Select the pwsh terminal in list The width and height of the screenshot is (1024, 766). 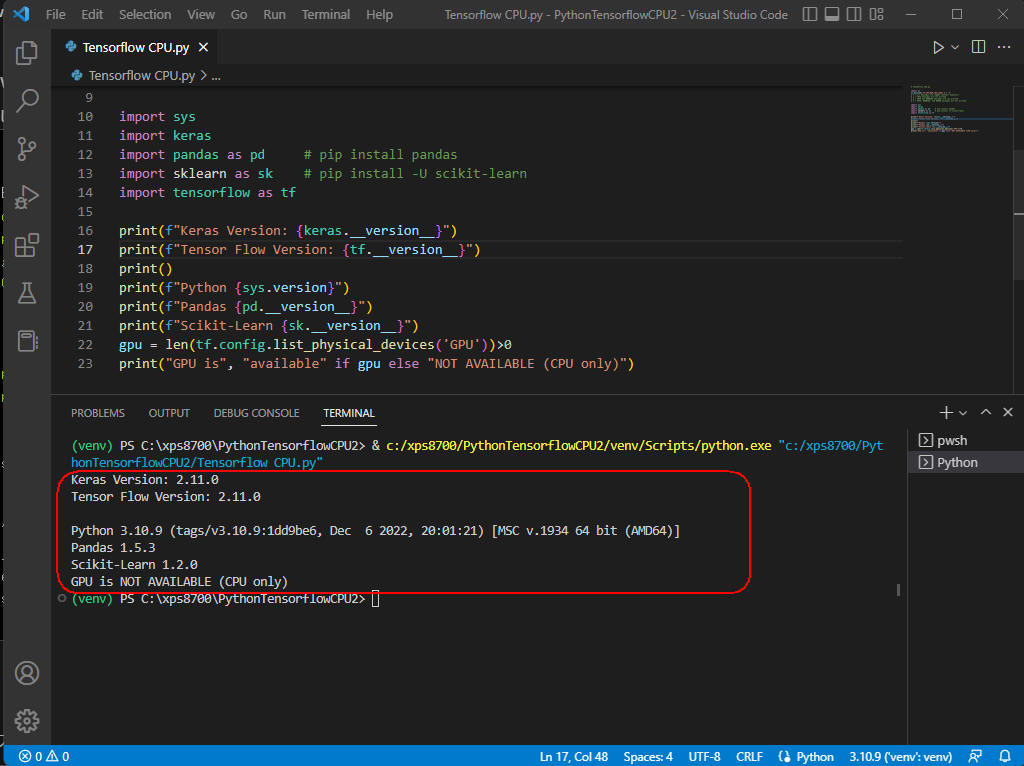coord(965,441)
